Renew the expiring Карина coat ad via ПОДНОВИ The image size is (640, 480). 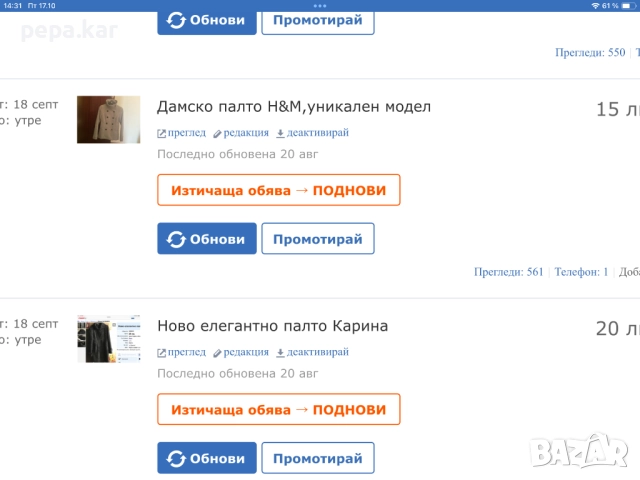coord(278,409)
